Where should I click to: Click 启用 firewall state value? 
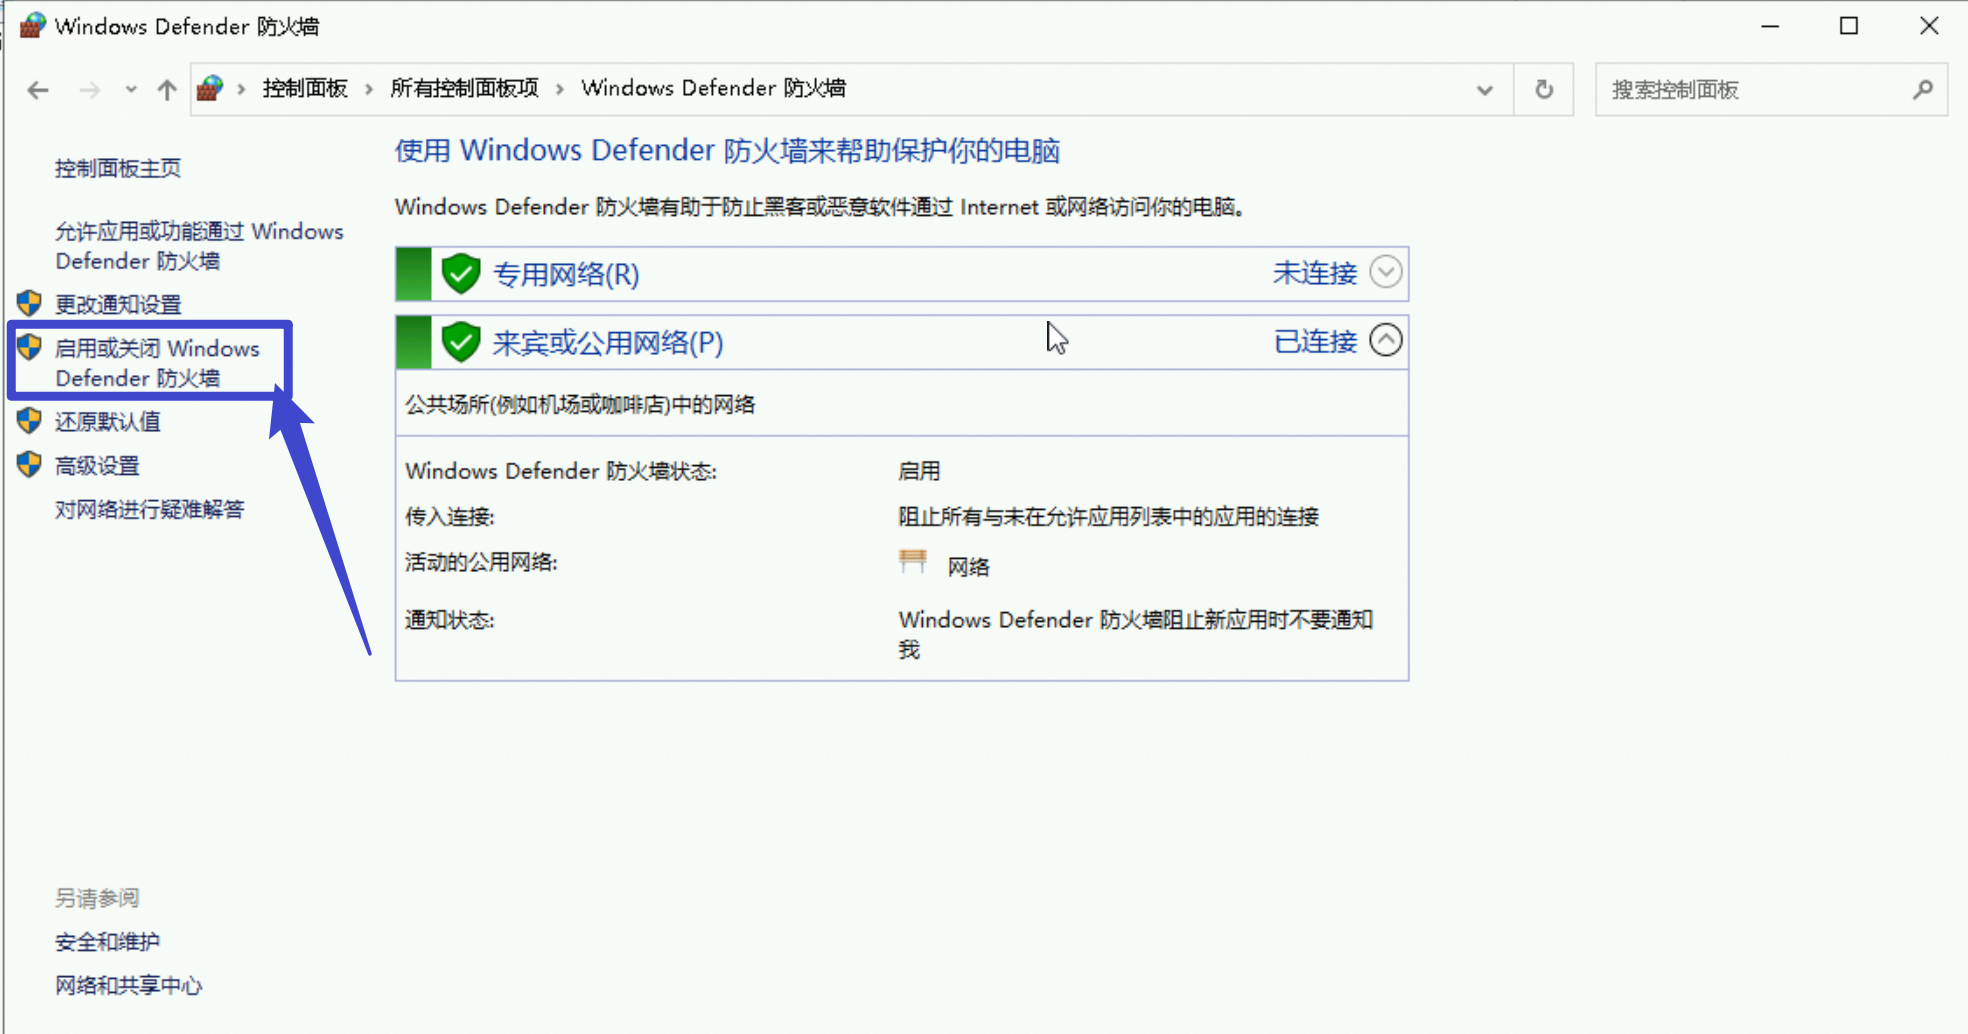point(919,471)
